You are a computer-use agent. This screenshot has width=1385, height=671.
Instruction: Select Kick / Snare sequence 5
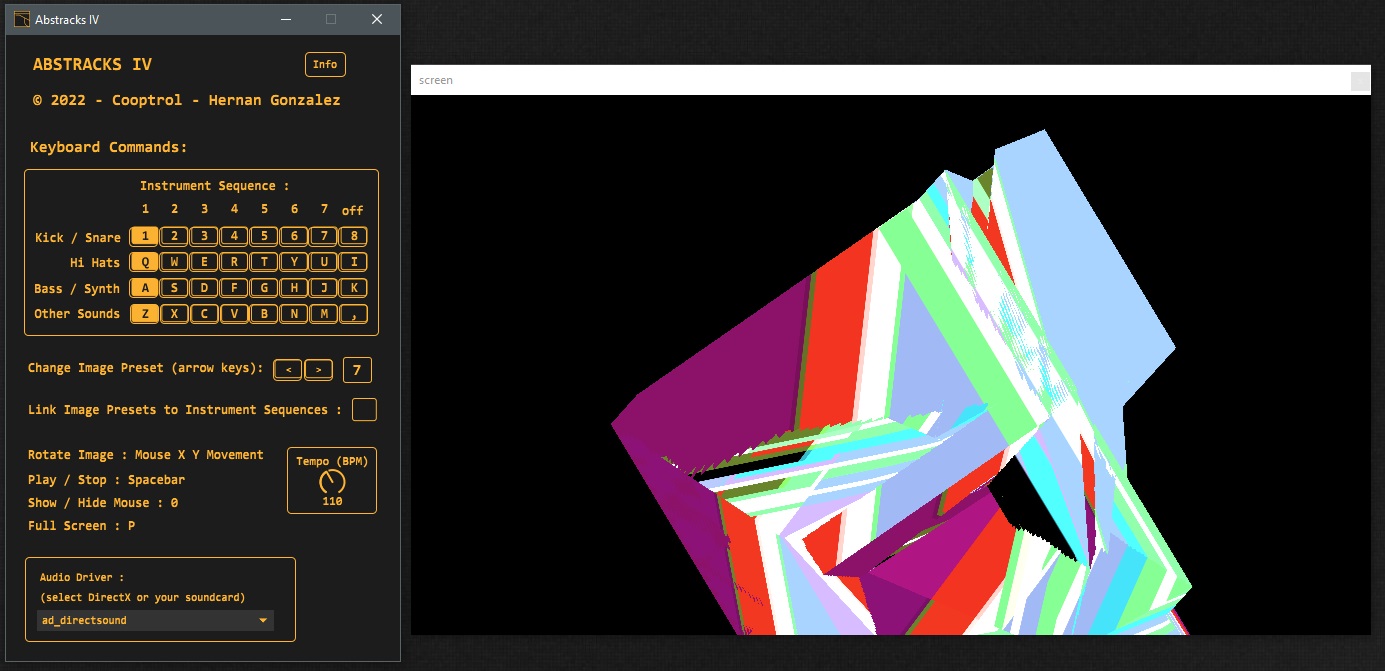point(264,237)
